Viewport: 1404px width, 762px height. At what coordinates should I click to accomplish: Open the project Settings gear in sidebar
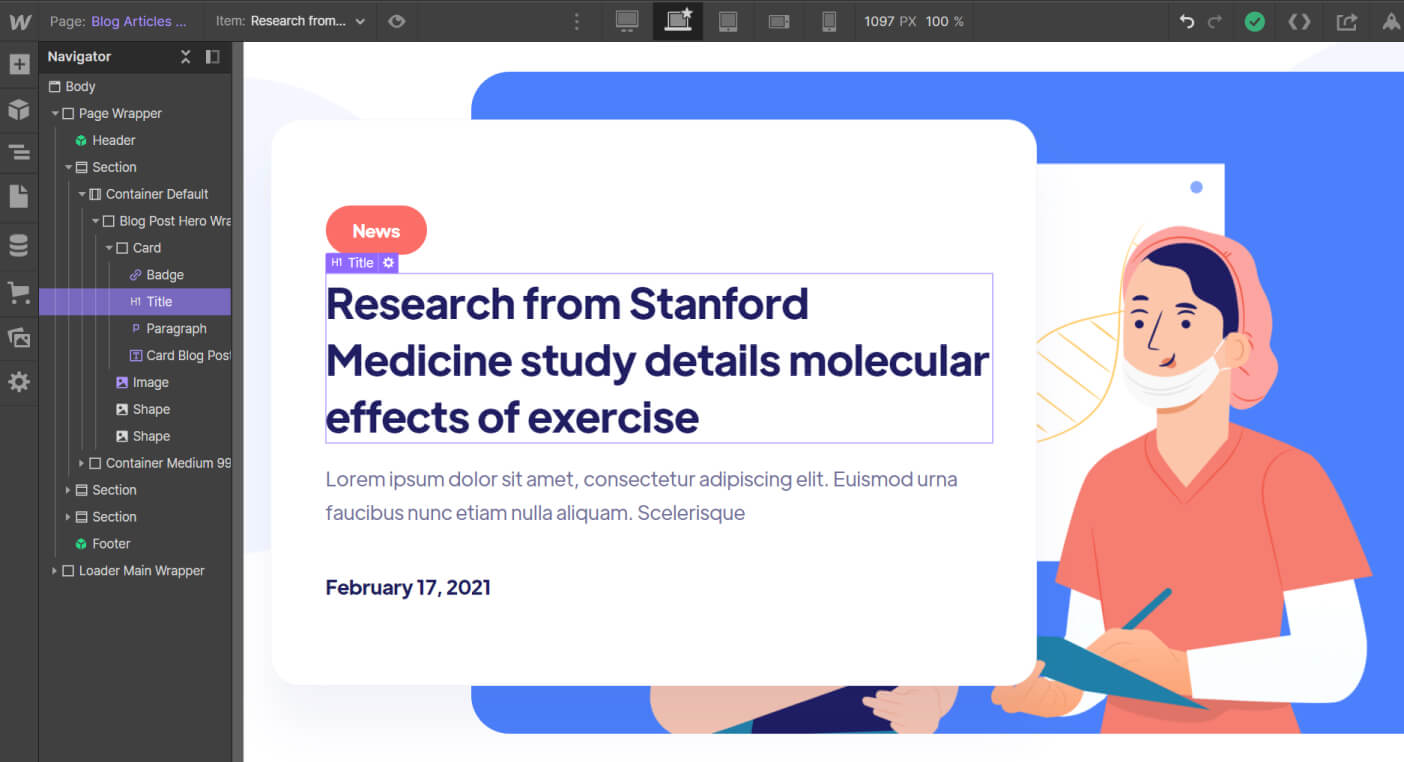19,382
